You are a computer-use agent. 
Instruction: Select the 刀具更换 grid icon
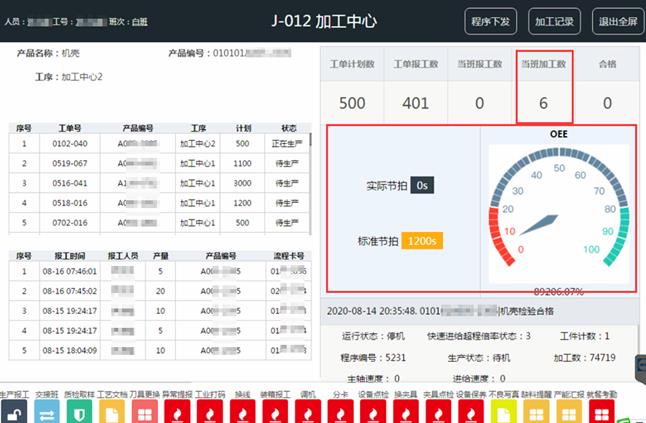(x=145, y=412)
